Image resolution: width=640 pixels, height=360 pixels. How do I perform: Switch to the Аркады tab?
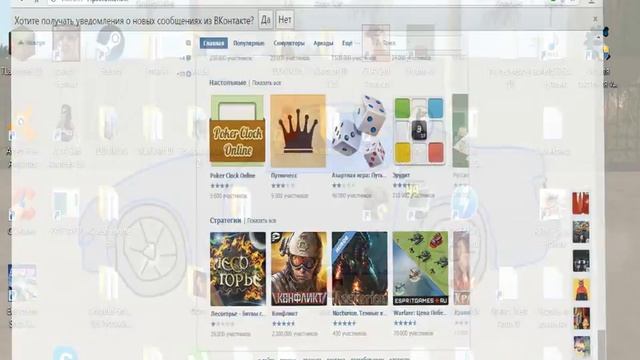(x=323, y=43)
